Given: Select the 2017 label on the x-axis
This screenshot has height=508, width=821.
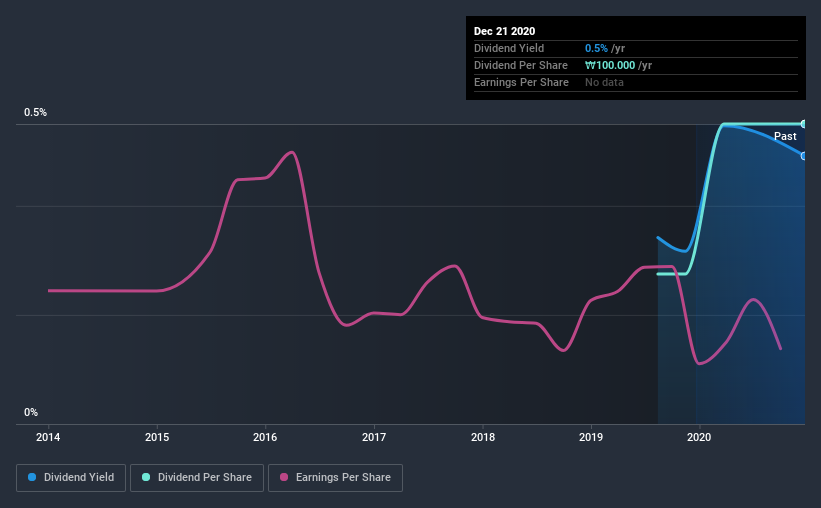Looking at the screenshot, I should point(374,437).
